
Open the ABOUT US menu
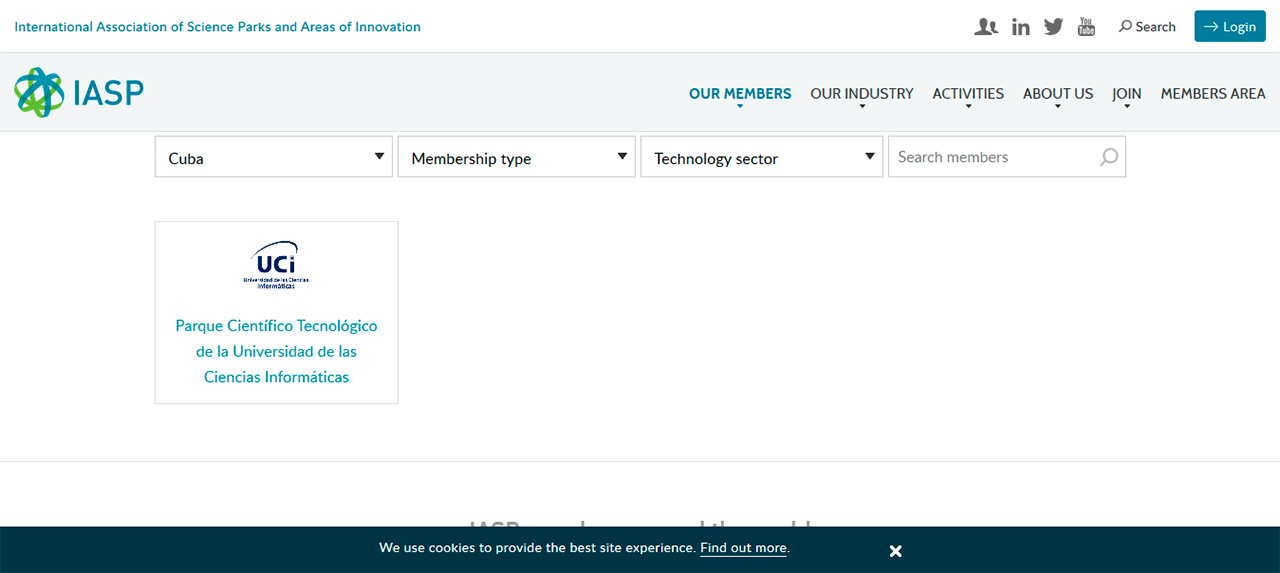[x=1058, y=94]
